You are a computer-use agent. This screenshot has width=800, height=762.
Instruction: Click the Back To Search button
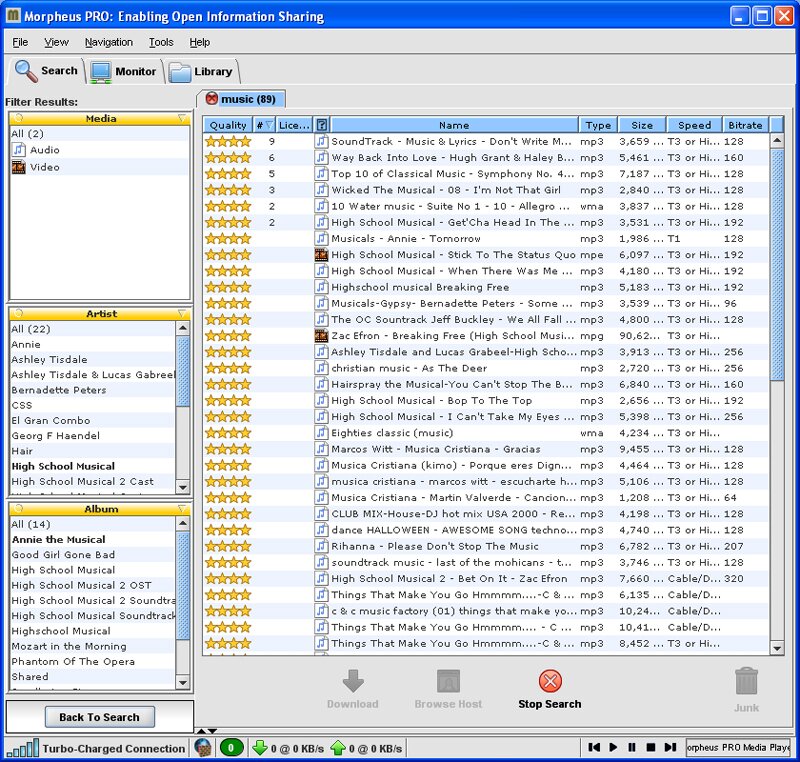(x=99, y=717)
